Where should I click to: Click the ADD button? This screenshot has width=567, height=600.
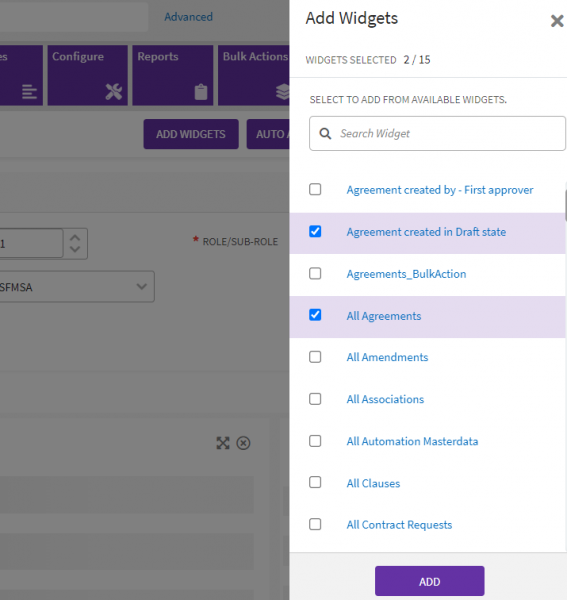click(x=430, y=581)
